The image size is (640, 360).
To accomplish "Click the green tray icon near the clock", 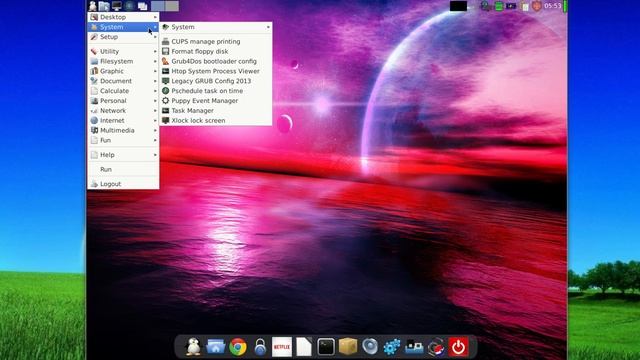I will (498, 6).
